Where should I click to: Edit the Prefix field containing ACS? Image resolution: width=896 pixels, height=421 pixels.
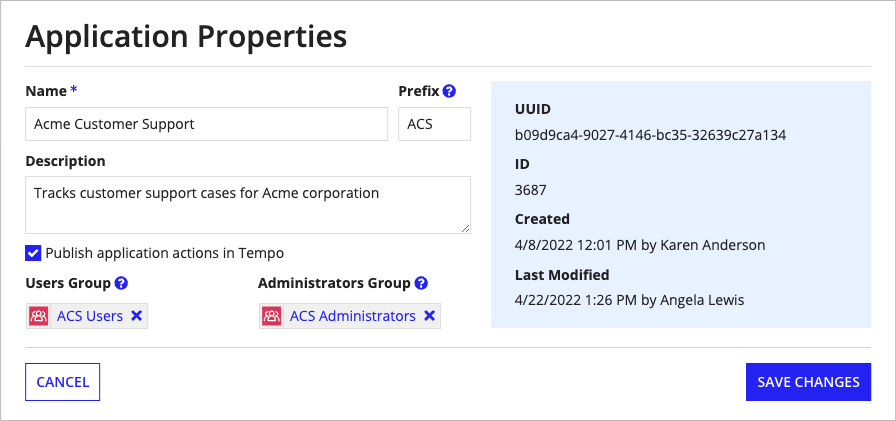point(434,124)
